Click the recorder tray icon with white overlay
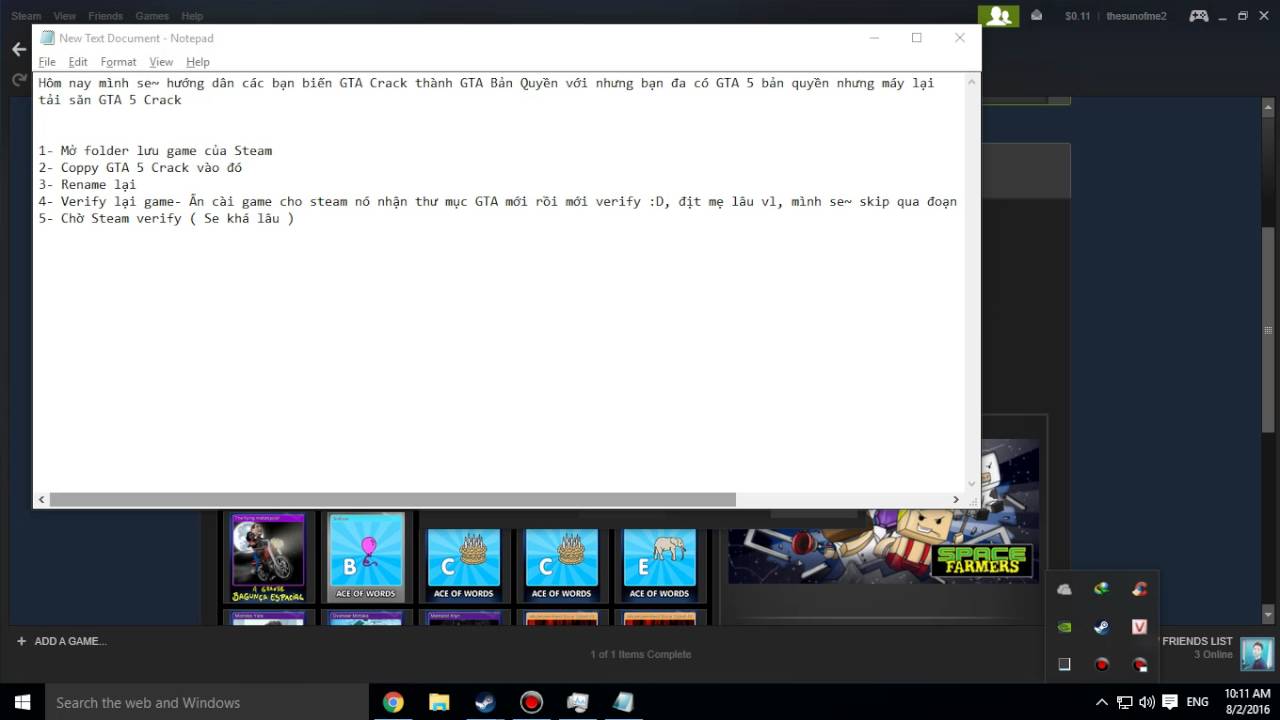Image resolution: width=1280 pixels, height=720 pixels. point(1139,664)
